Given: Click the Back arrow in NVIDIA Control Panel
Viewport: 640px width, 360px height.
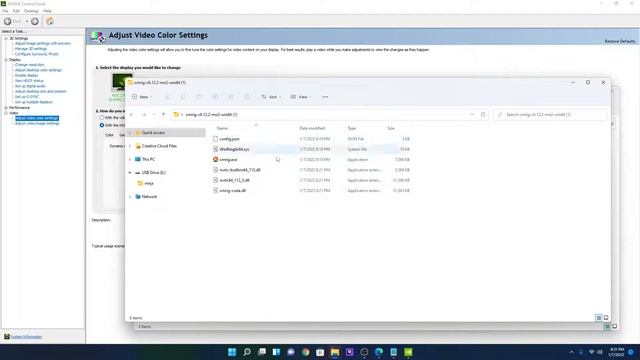Looking at the screenshot, I should 8,21.
